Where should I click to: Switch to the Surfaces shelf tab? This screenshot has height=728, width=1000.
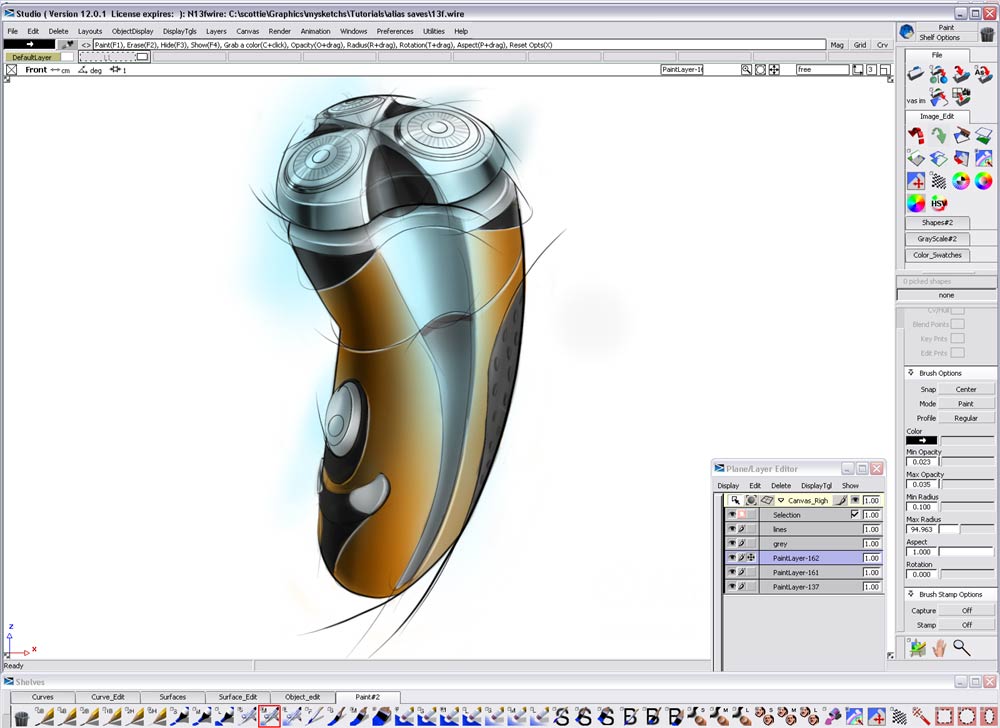pyautogui.click(x=173, y=697)
